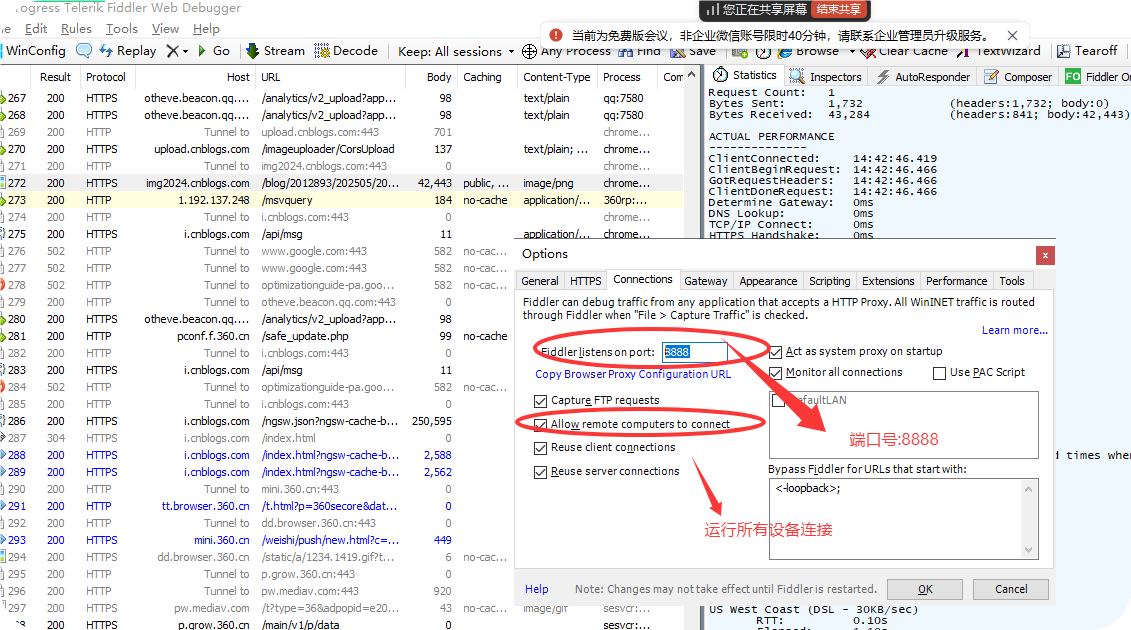Viewport: 1131px width, 630px height.
Task: Click the Any Process crosshair icon
Action: (x=529, y=51)
